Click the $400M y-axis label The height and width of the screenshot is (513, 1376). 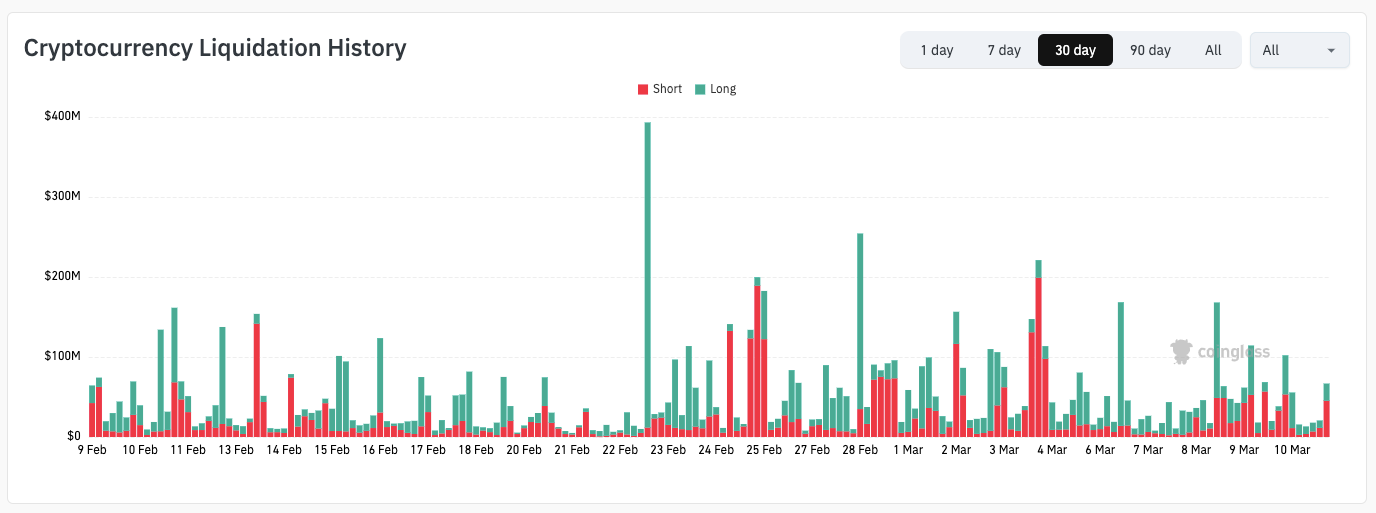pyautogui.click(x=62, y=117)
